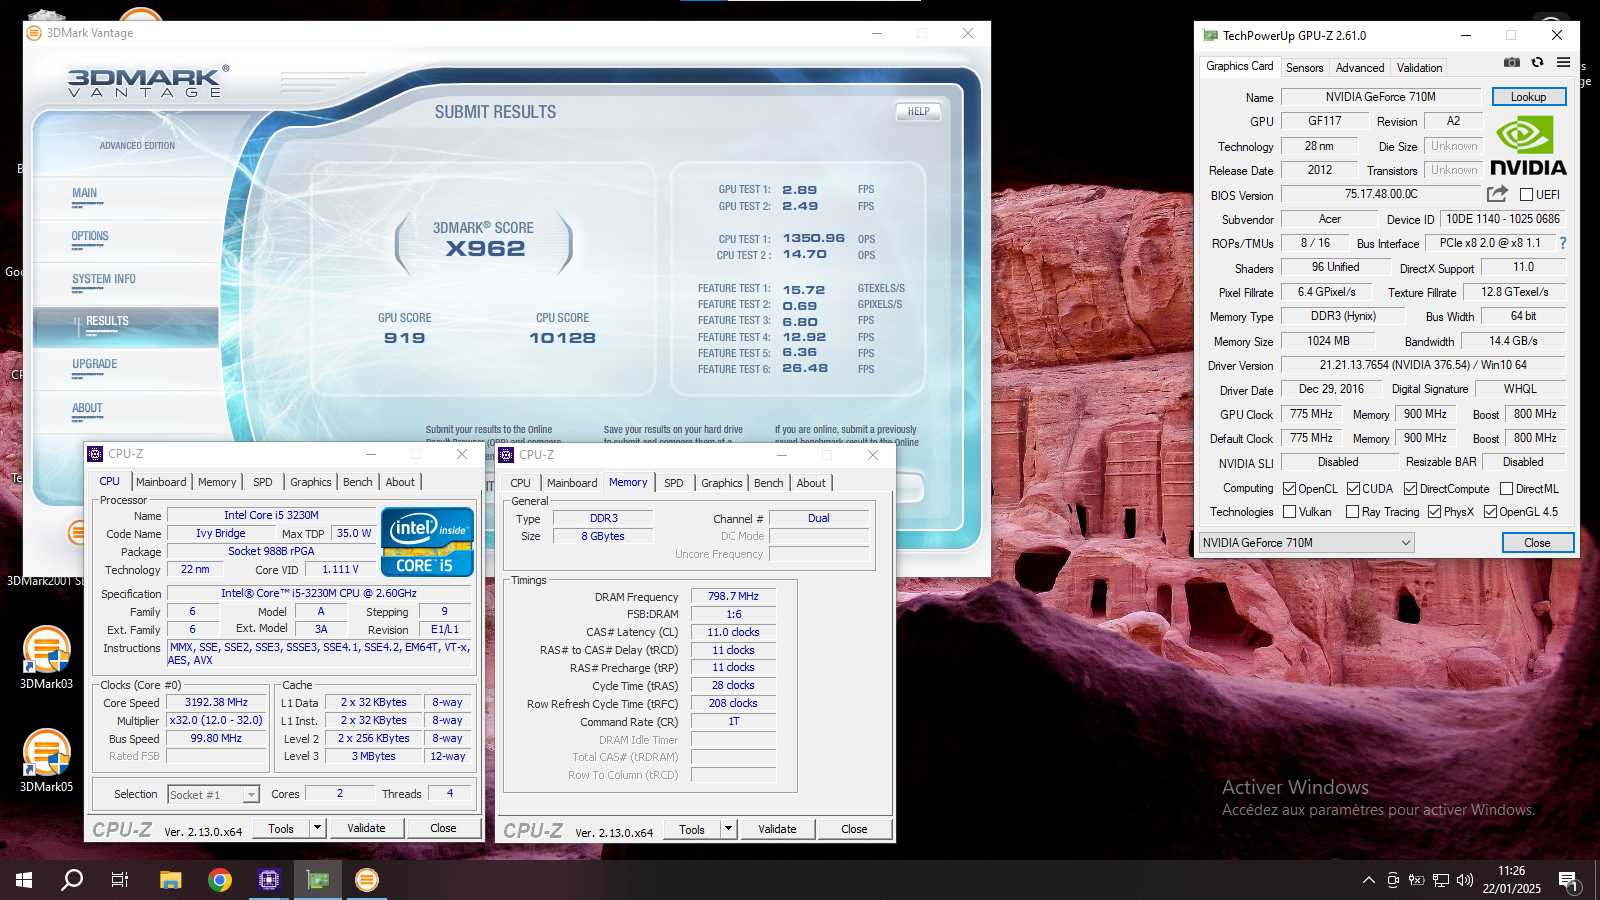Toggle the Ray Tracing checkbox

tap(1352, 512)
